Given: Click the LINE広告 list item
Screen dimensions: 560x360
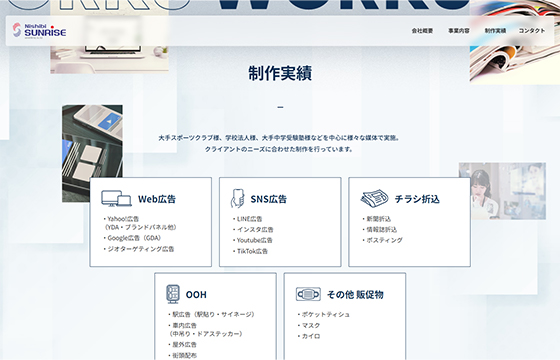Looking at the screenshot, I should tap(248, 219).
